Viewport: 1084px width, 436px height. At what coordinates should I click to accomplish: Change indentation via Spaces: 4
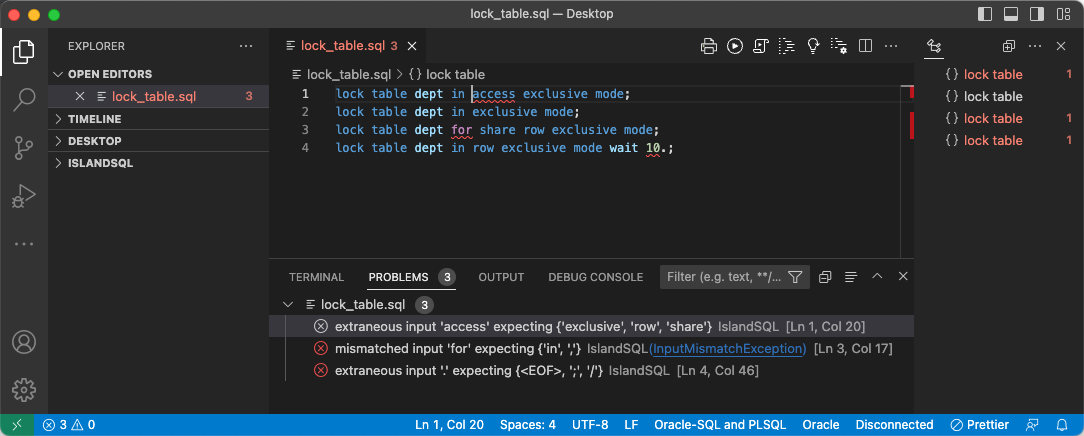coord(527,425)
